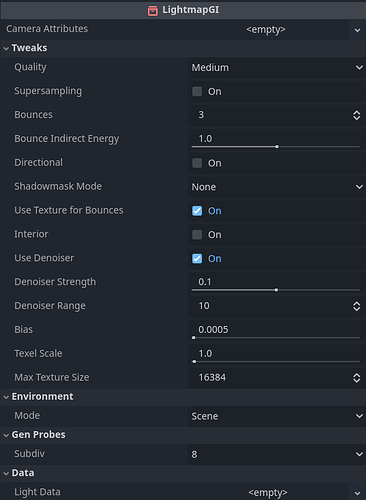Click the Max Texture Size stepper arrows
The image size is (366, 500).
point(356,378)
